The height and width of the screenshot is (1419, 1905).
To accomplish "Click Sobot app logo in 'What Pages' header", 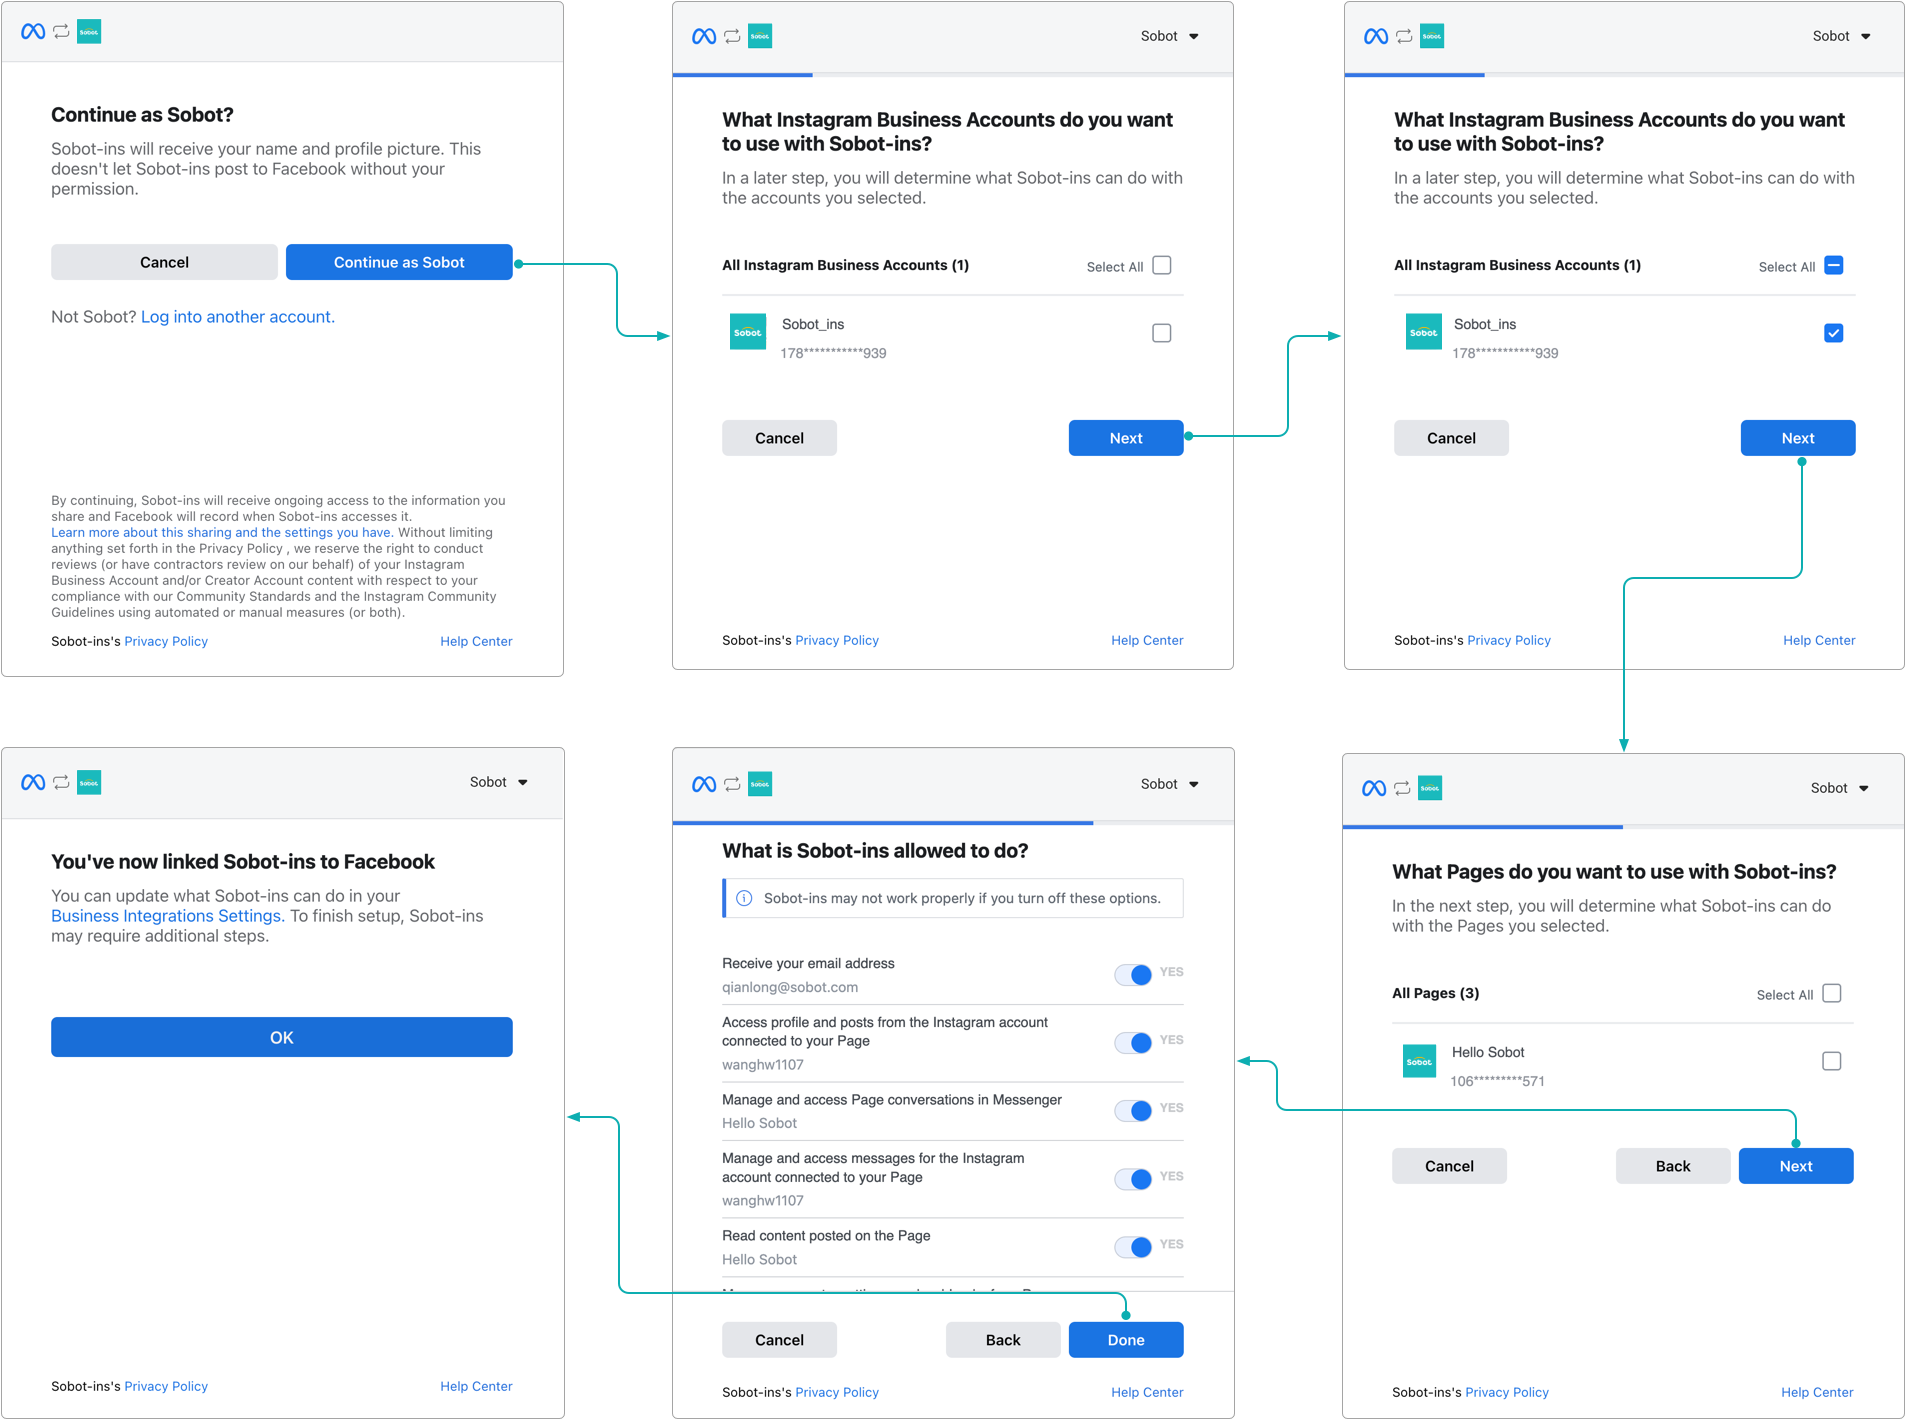I will (1430, 788).
